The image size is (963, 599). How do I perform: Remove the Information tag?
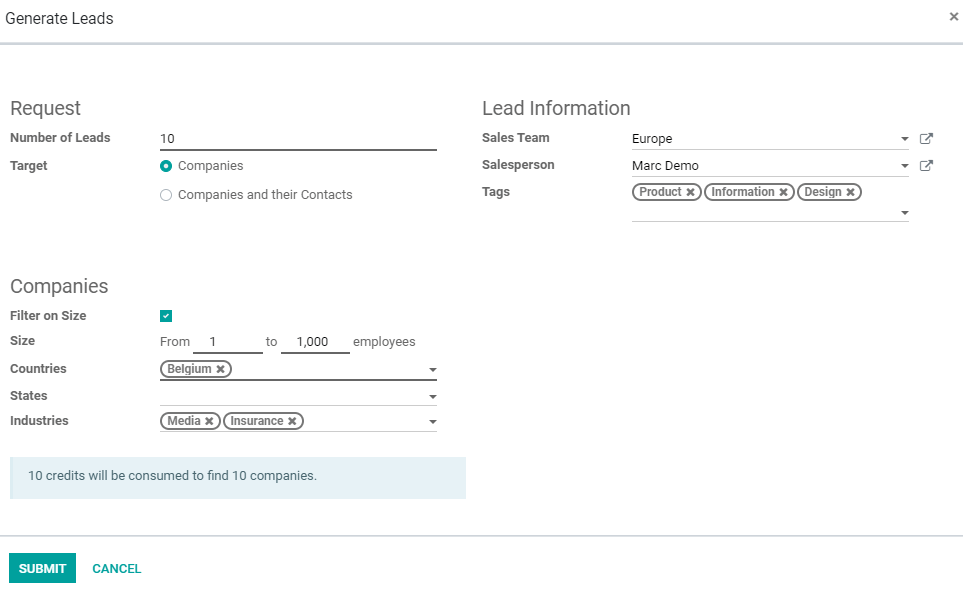(x=784, y=192)
